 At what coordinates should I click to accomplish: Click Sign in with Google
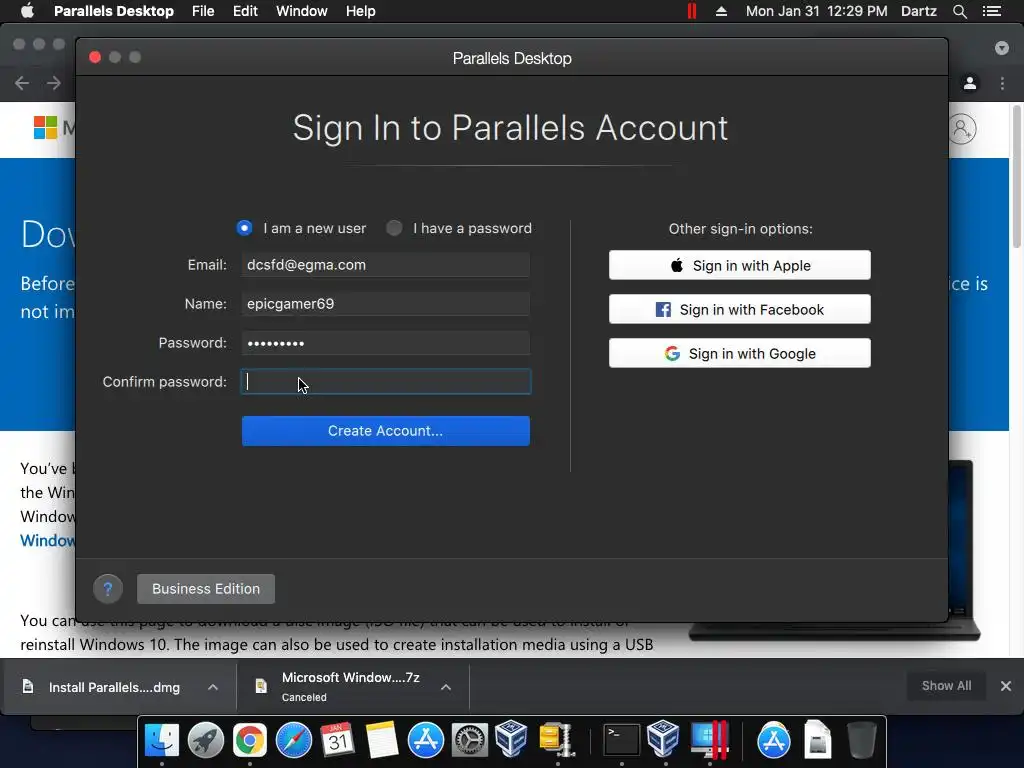click(x=740, y=353)
